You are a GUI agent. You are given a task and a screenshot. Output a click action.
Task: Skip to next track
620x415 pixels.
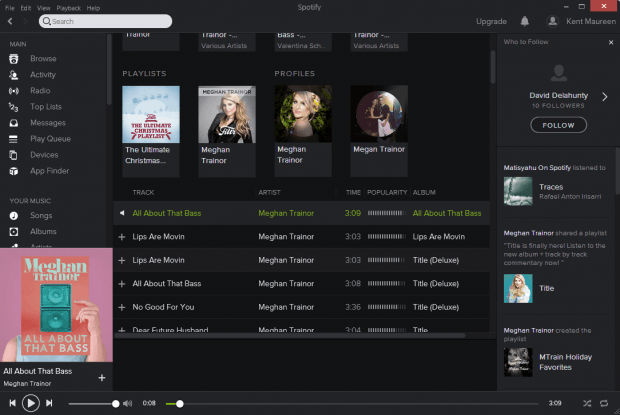(x=49, y=403)
